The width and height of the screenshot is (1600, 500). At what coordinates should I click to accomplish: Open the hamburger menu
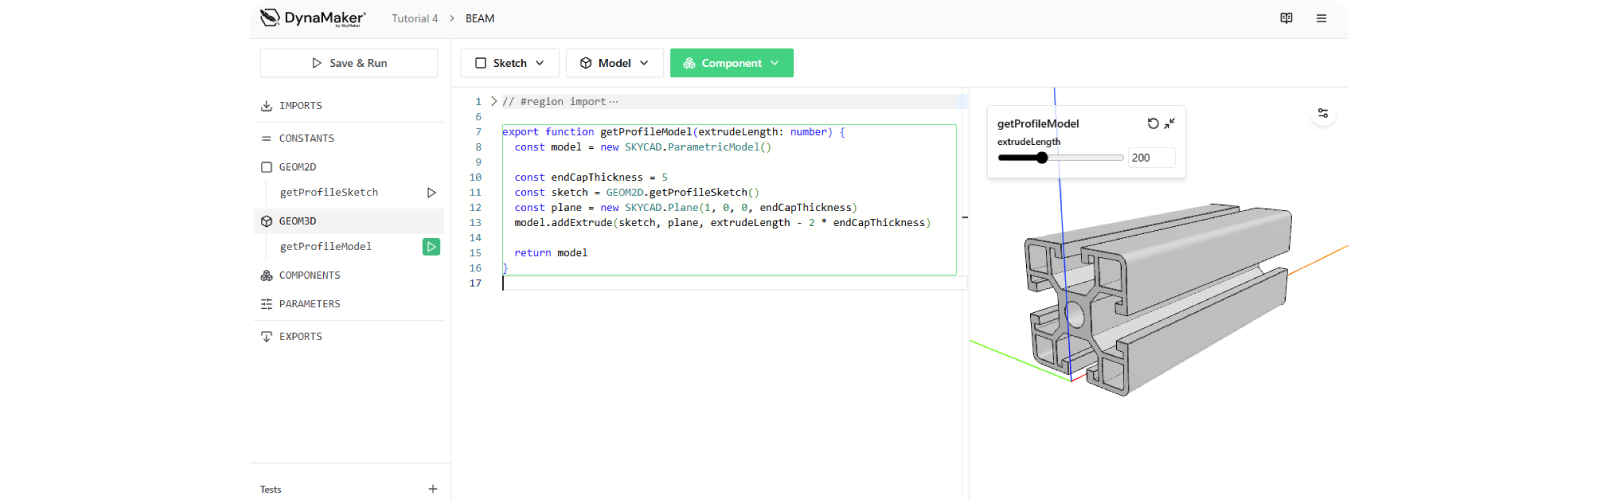tap(1321, 18)
